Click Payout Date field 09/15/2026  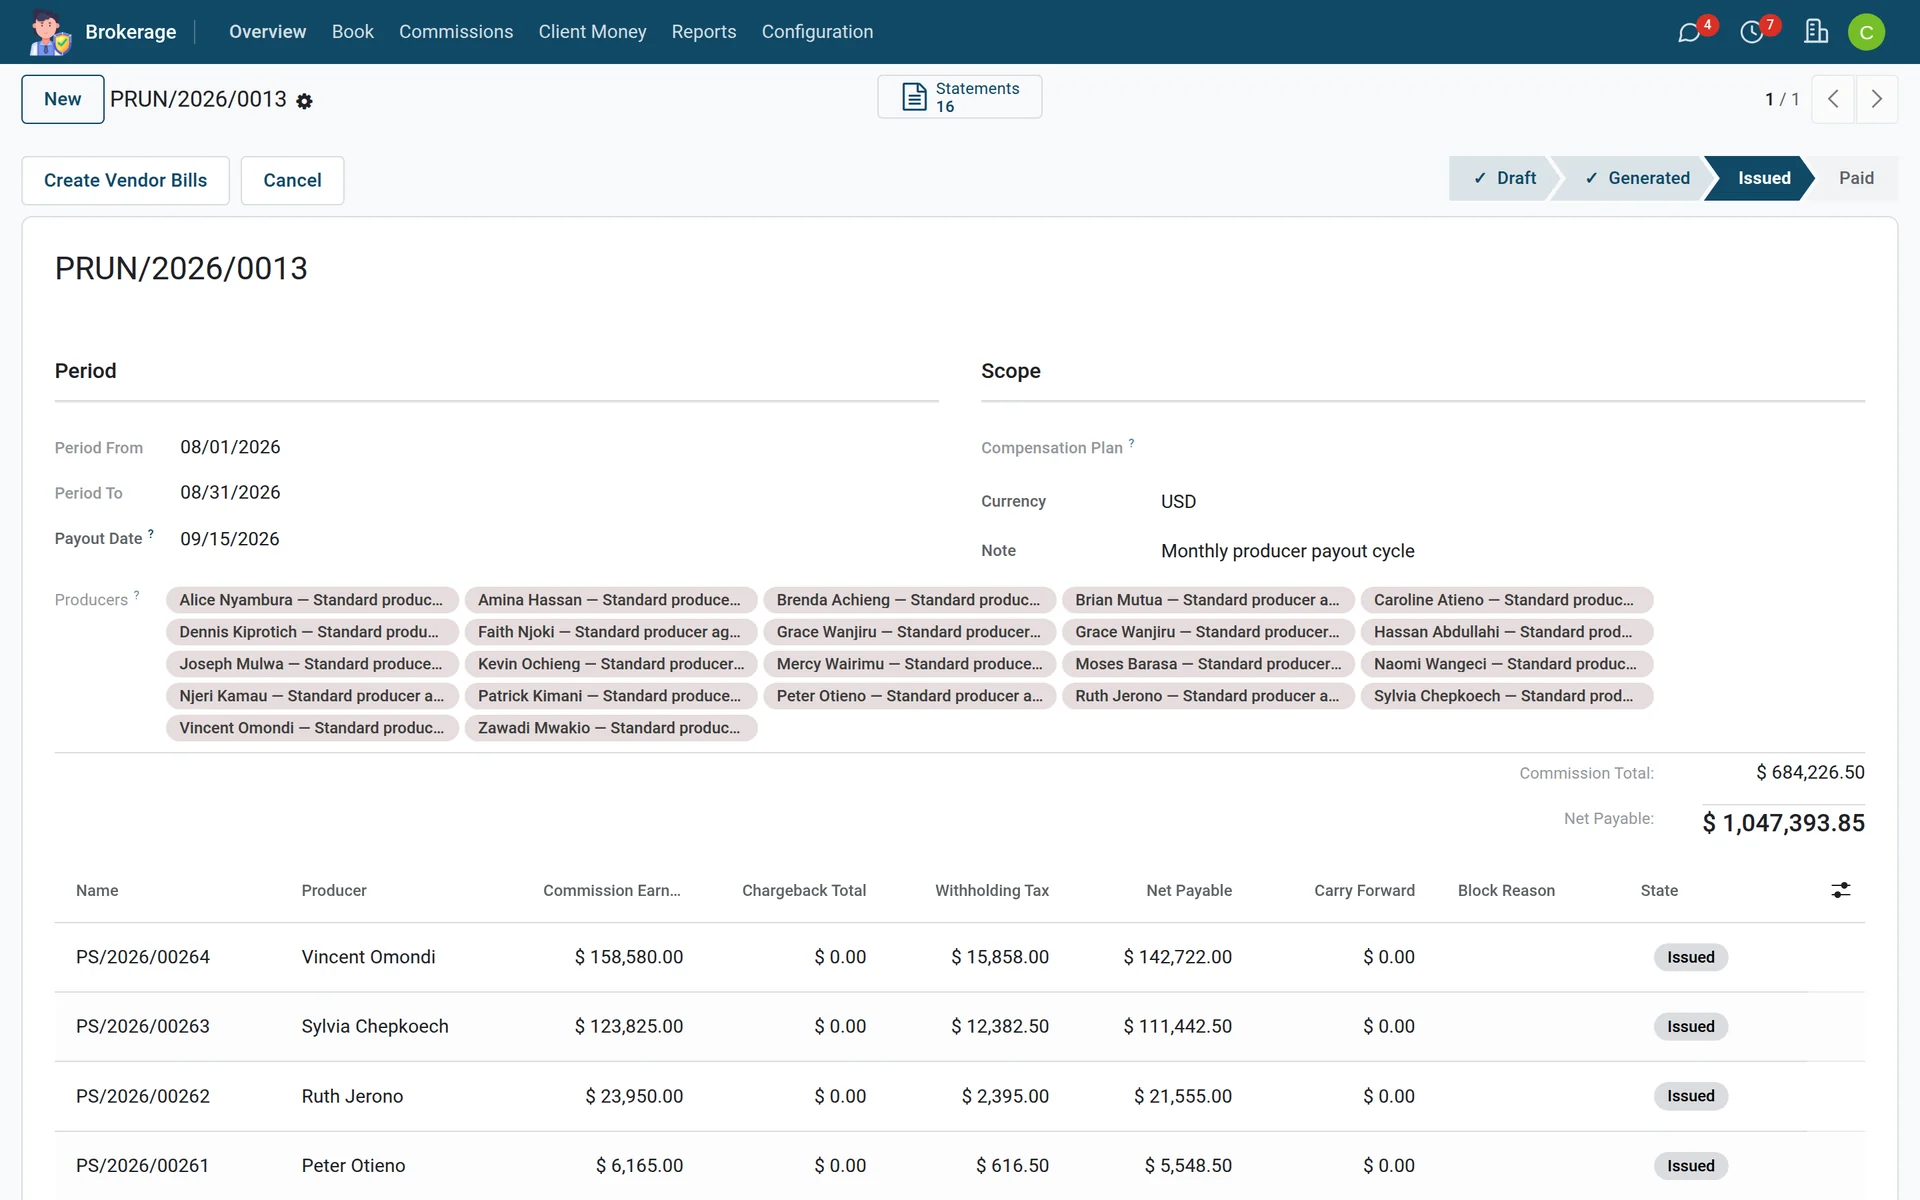pyautogui.click(x=230, y=539)
